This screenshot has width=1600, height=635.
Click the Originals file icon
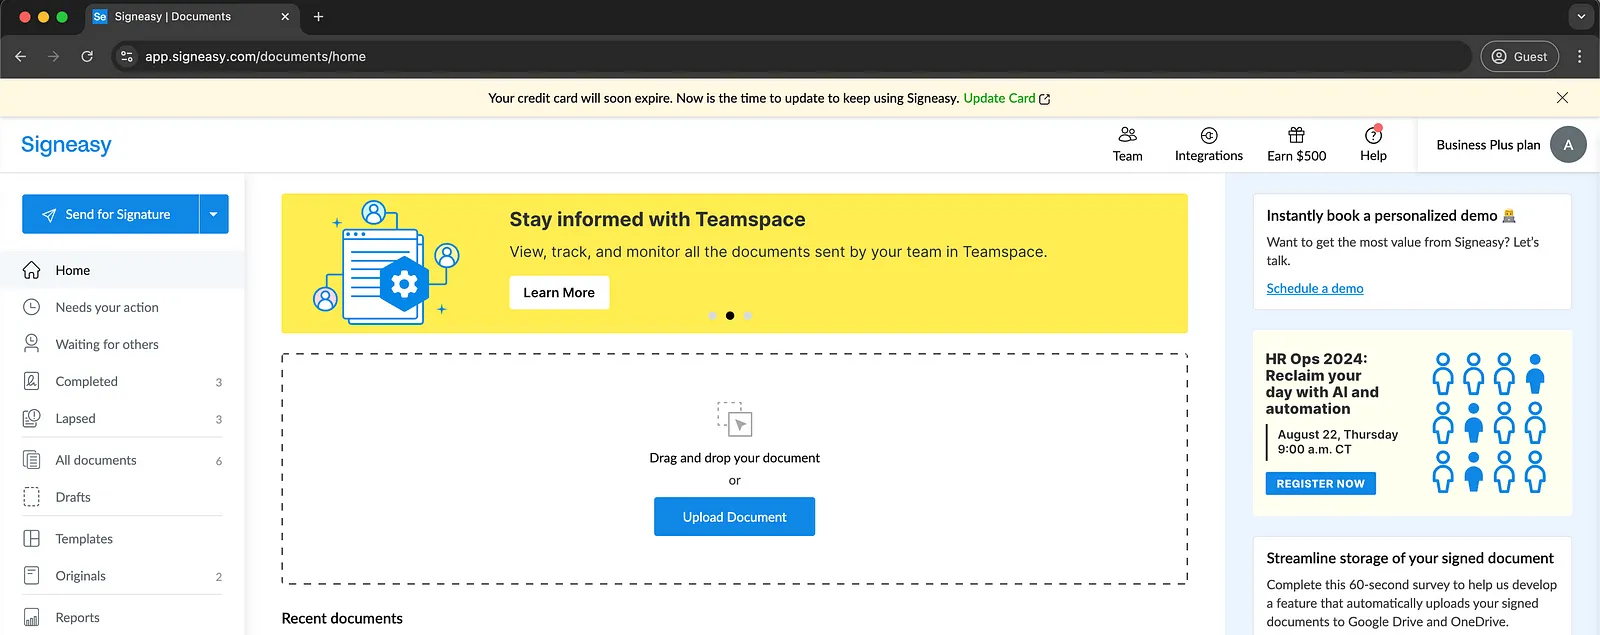32,575
